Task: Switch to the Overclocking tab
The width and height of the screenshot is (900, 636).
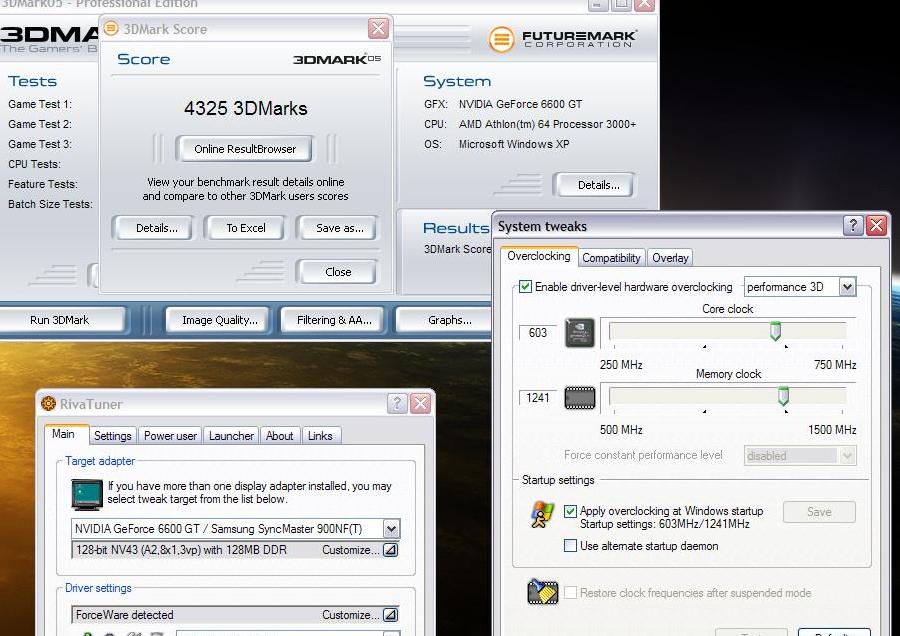Action: (538, 256)
